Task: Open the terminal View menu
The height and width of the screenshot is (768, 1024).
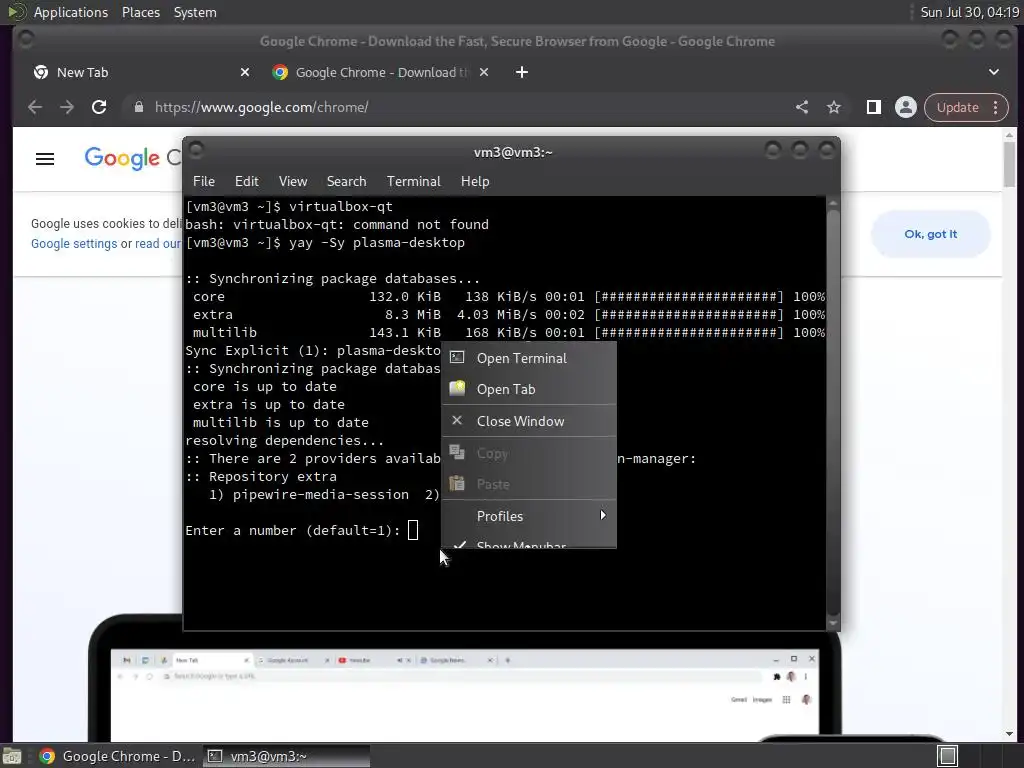Action: click(293, 182)
